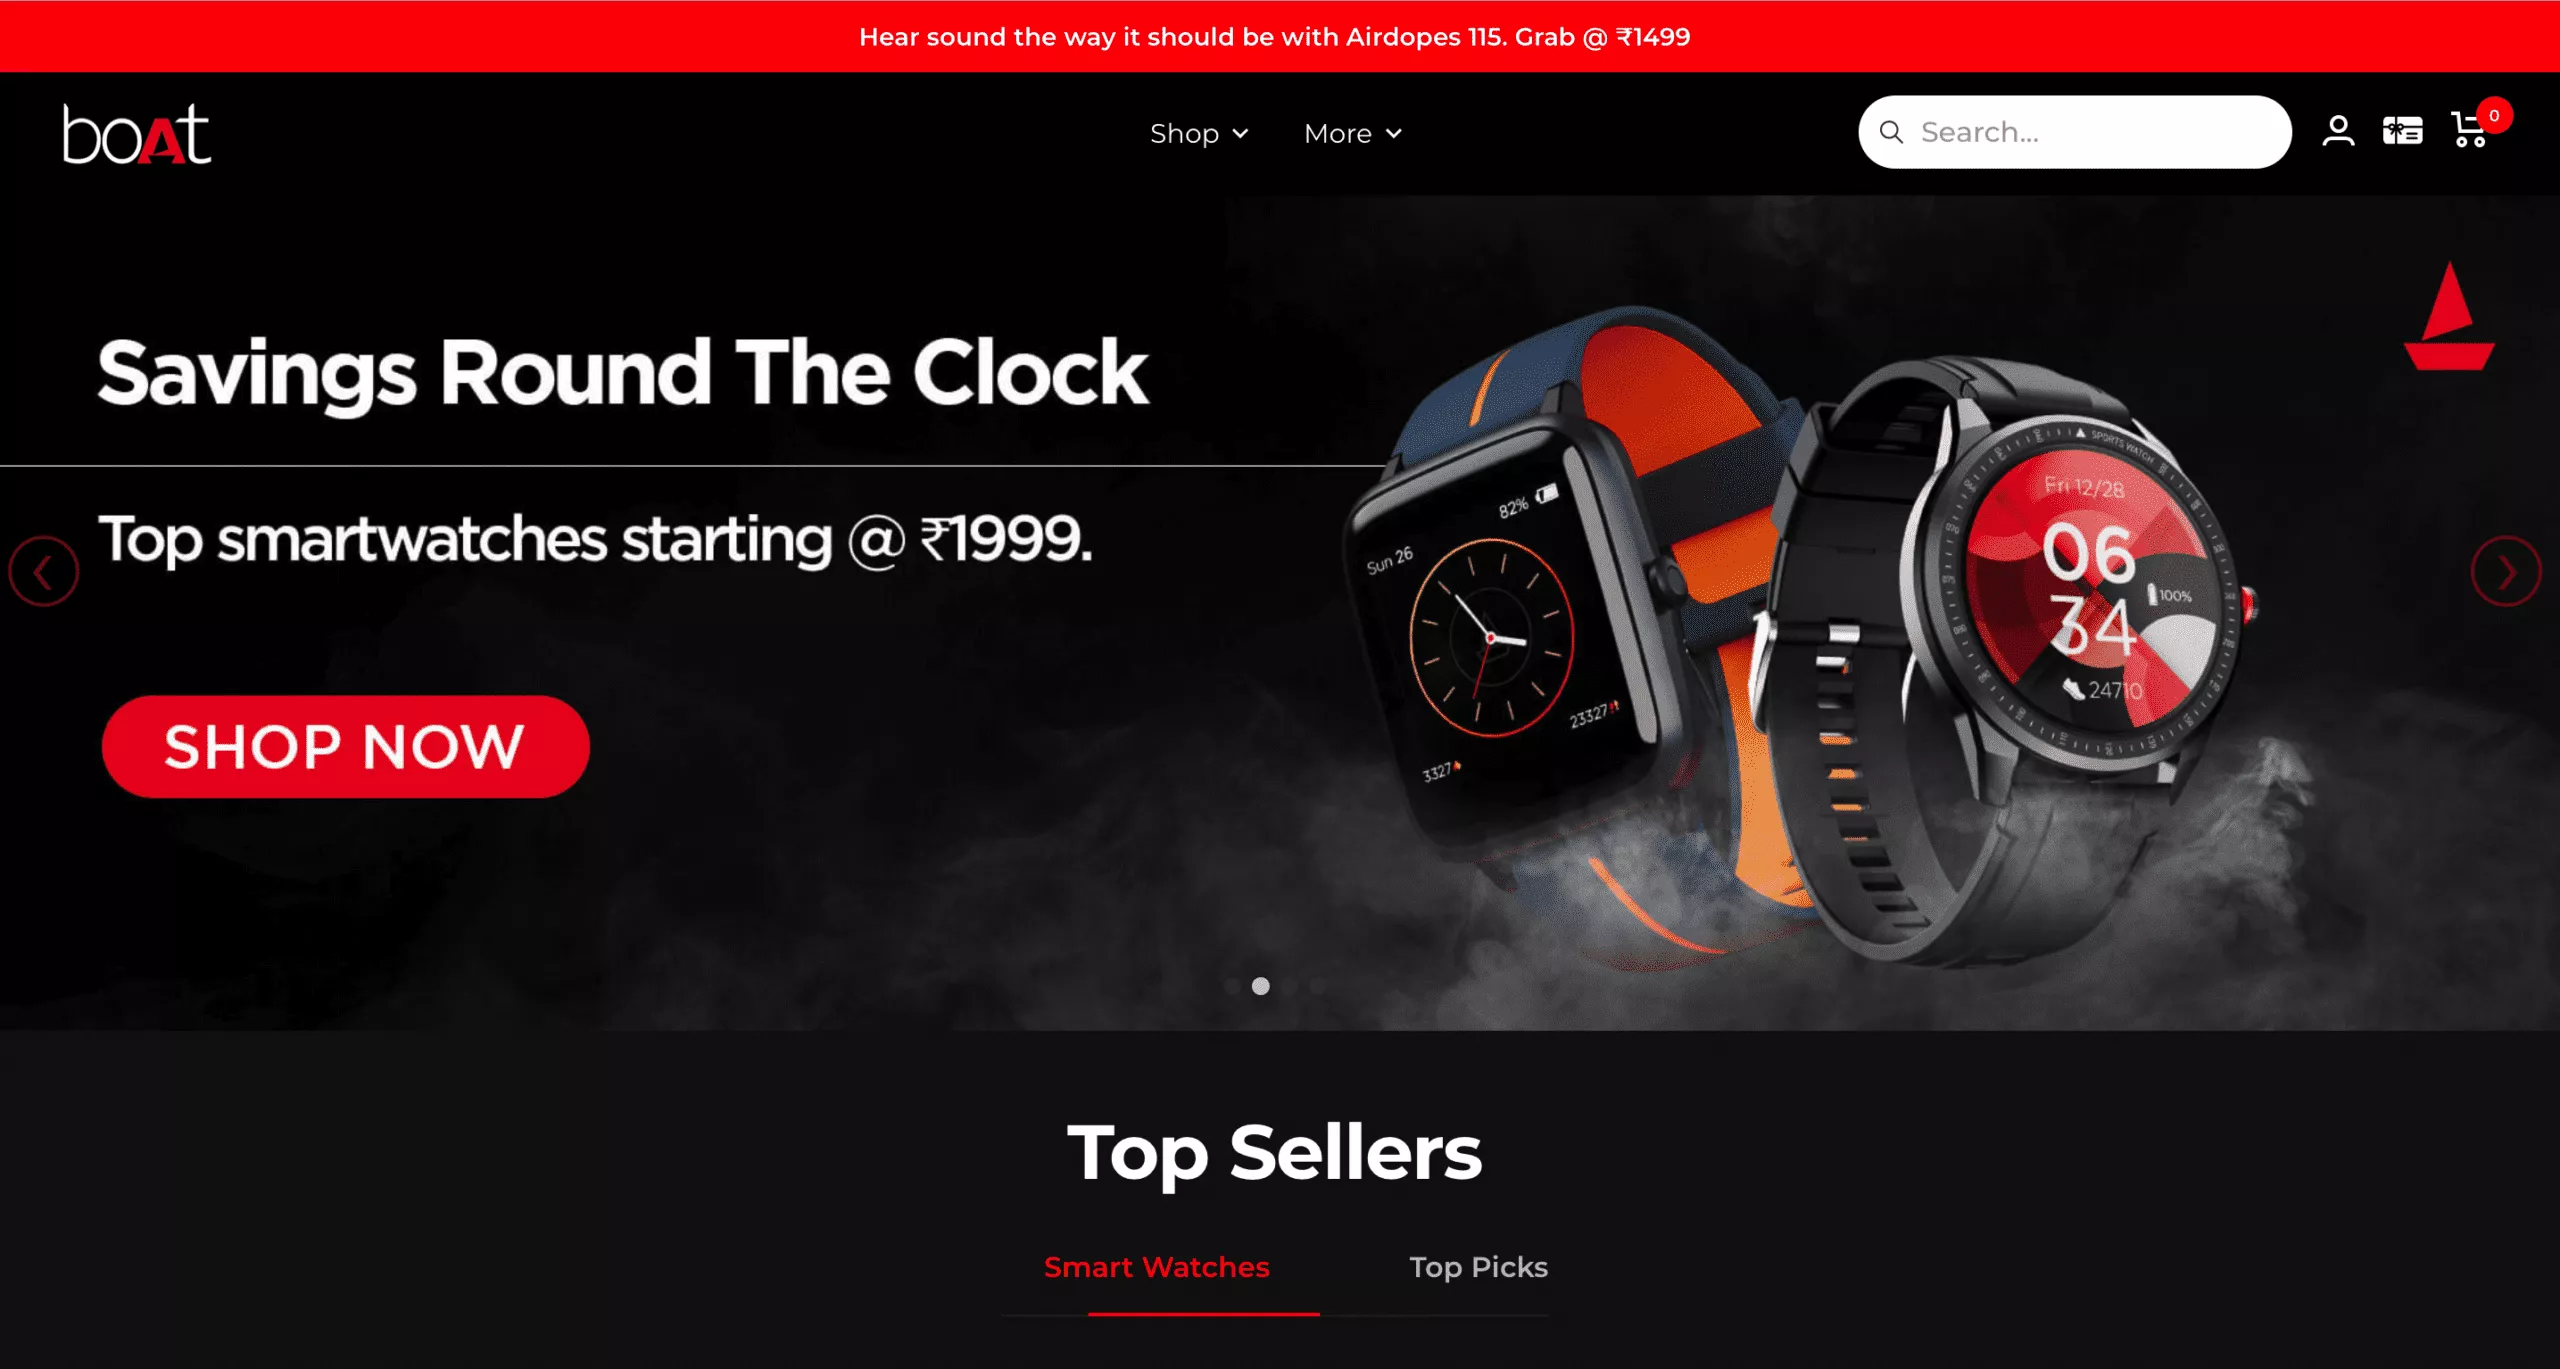This screenshot has width=2560, height=1369.
Task: Click the SHOP NOW button
Action: (x=345, y=746)
